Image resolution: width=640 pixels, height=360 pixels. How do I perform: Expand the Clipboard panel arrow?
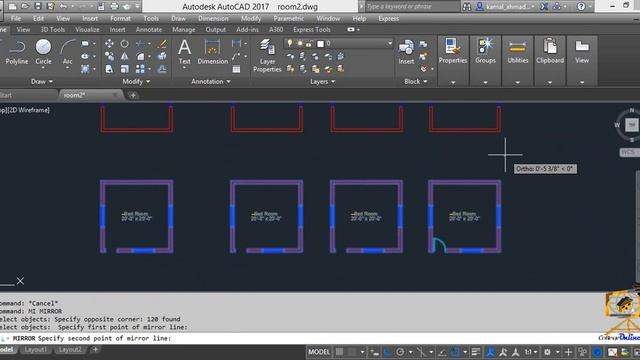550,82
